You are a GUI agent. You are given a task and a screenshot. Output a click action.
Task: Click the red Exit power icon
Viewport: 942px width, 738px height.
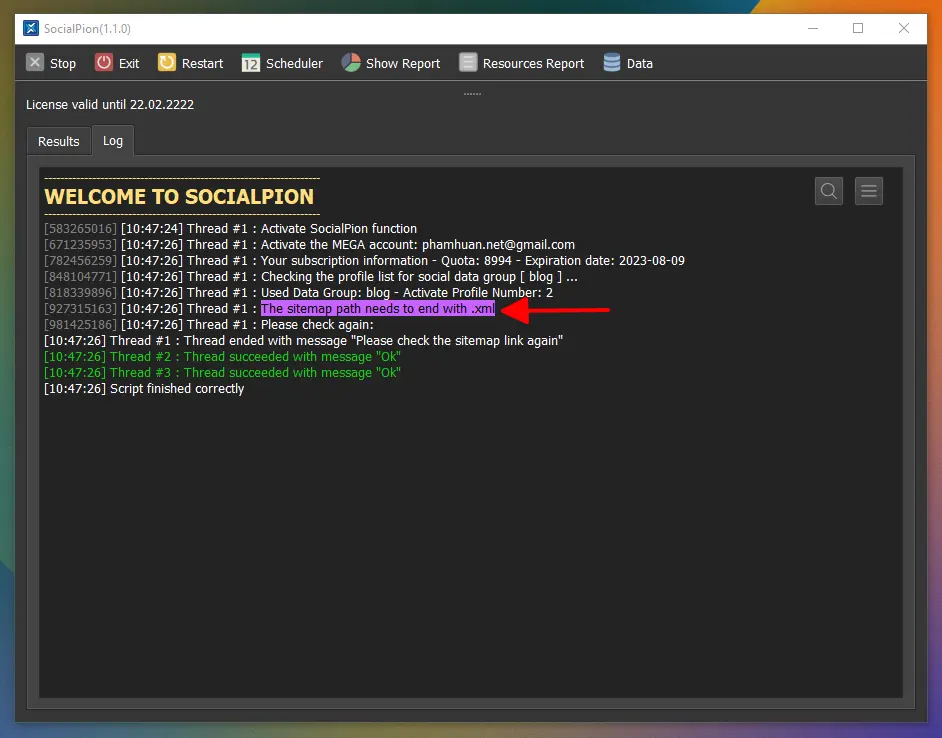104,63
